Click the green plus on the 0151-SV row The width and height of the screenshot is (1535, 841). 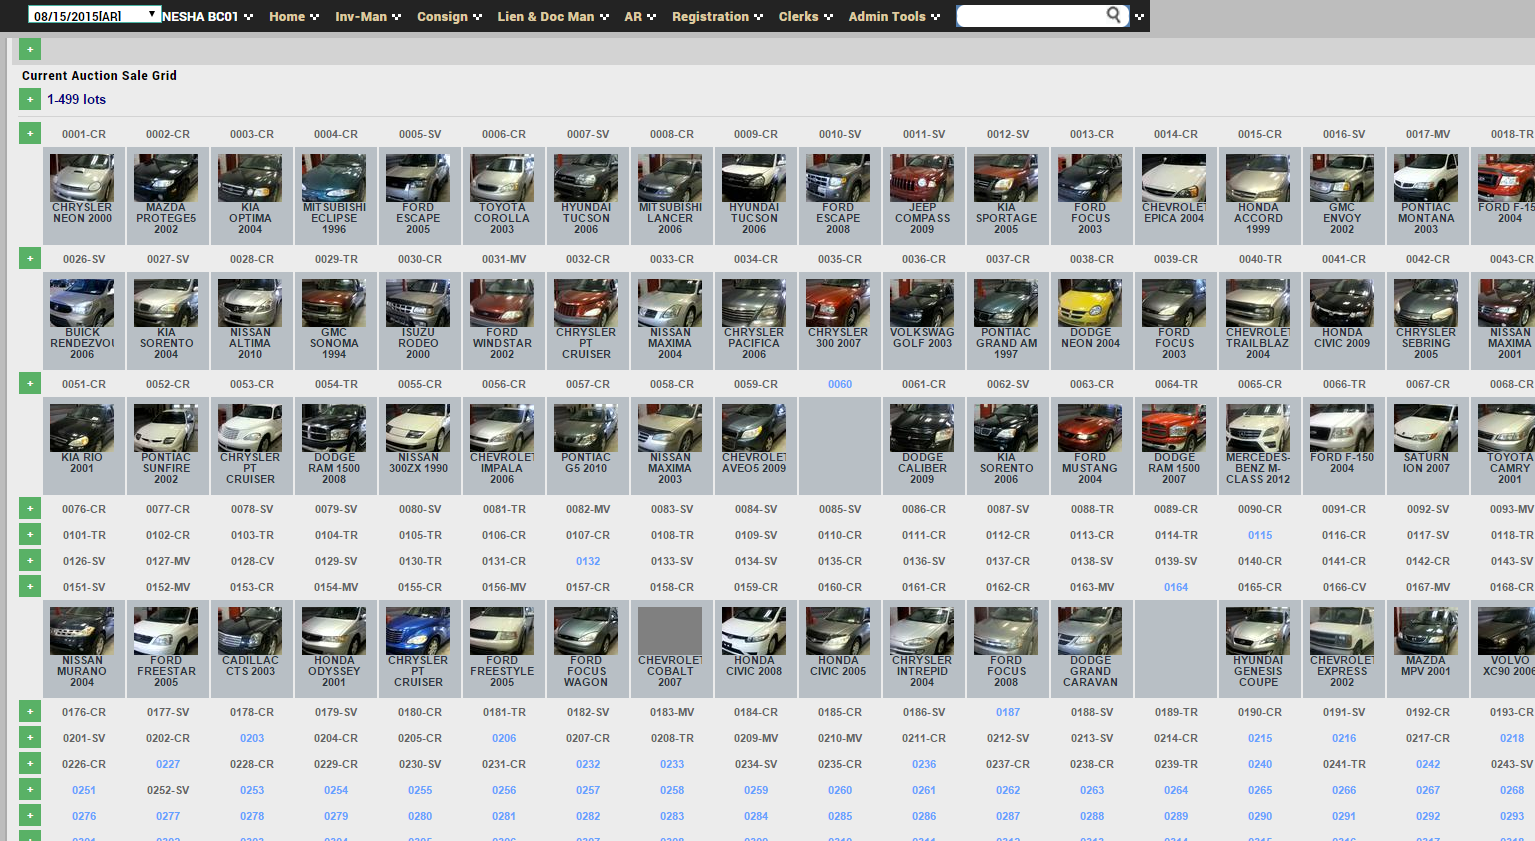[x=30, y=587]
